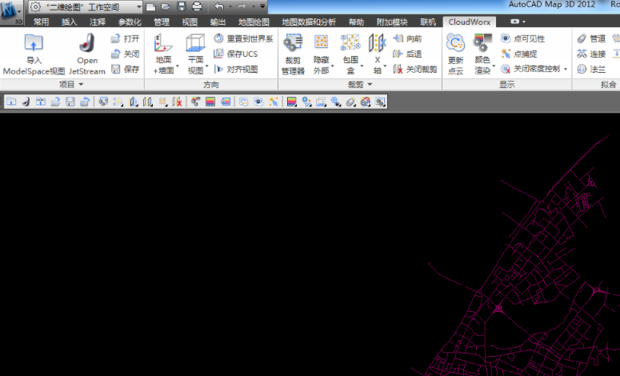
Task: Expand the 平面视图 dropdown
Action: [207, 66]
